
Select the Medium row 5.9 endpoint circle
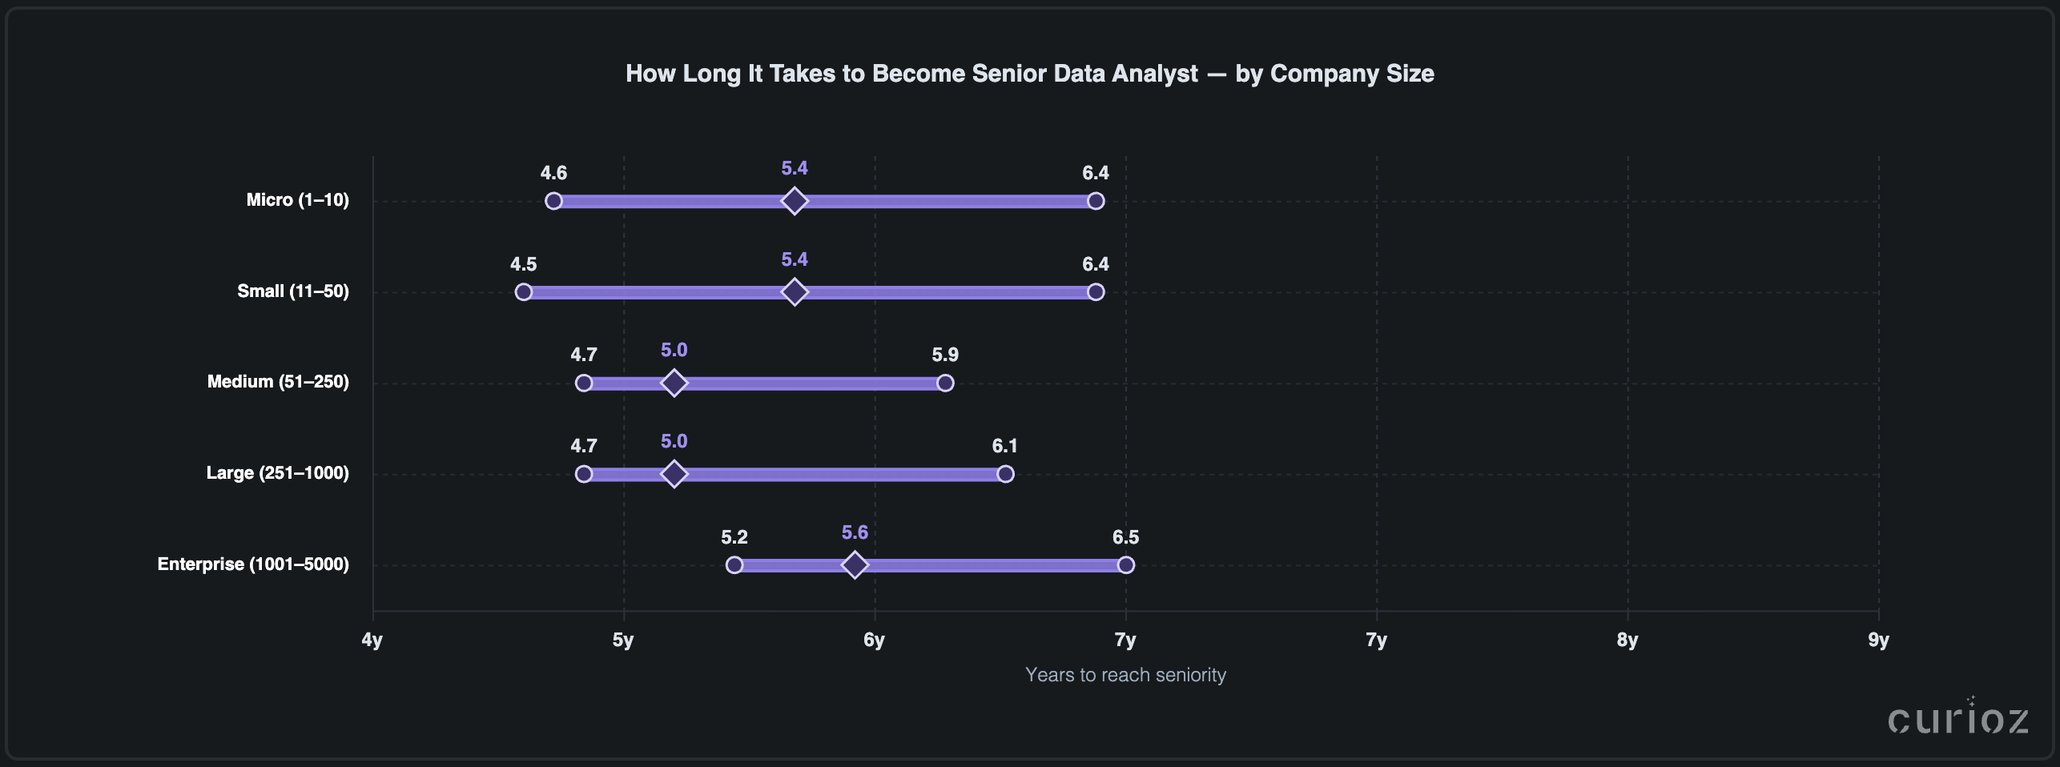pos(945,383)
